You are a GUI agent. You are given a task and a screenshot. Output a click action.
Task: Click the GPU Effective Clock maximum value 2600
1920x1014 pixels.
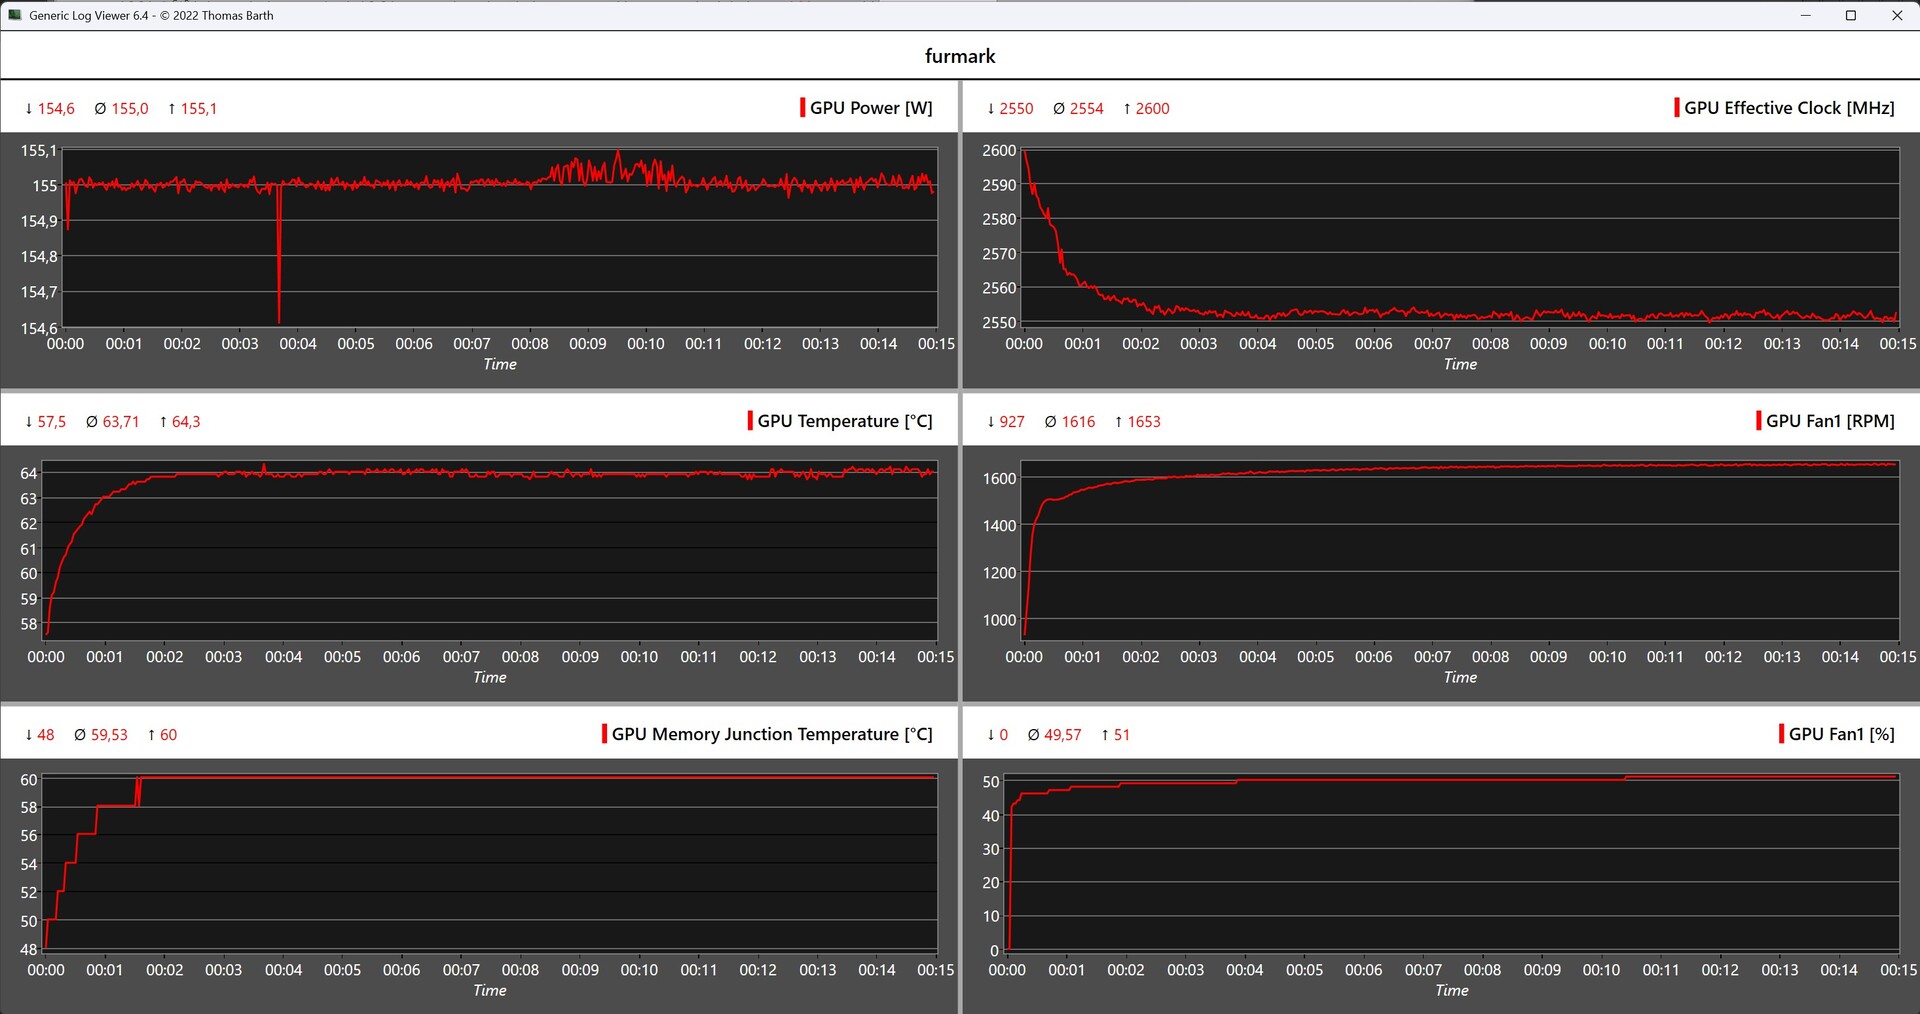pyautogui.click(x=1151, y=109)
